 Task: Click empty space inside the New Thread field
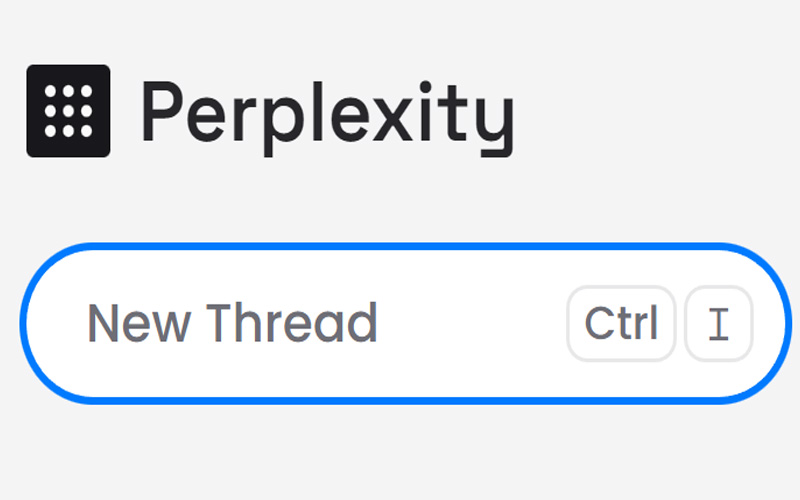[470, 323]
